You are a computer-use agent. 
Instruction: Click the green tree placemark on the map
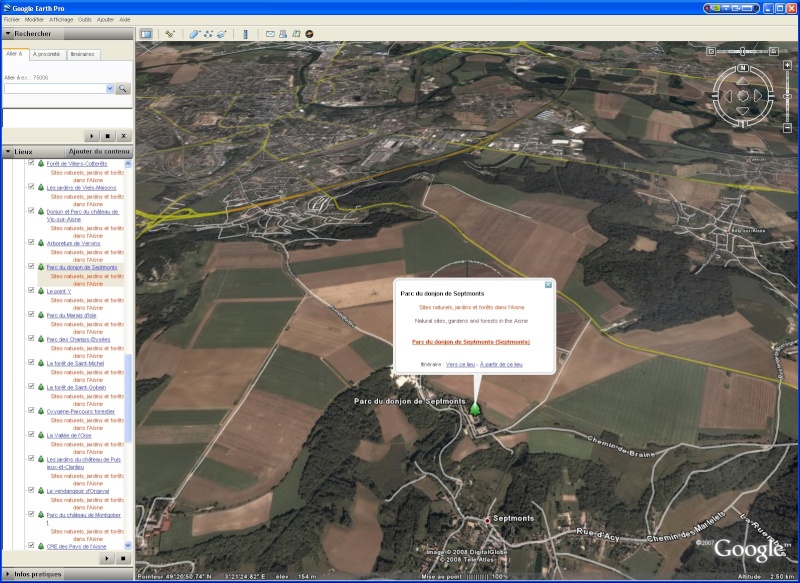click(475, 409)
